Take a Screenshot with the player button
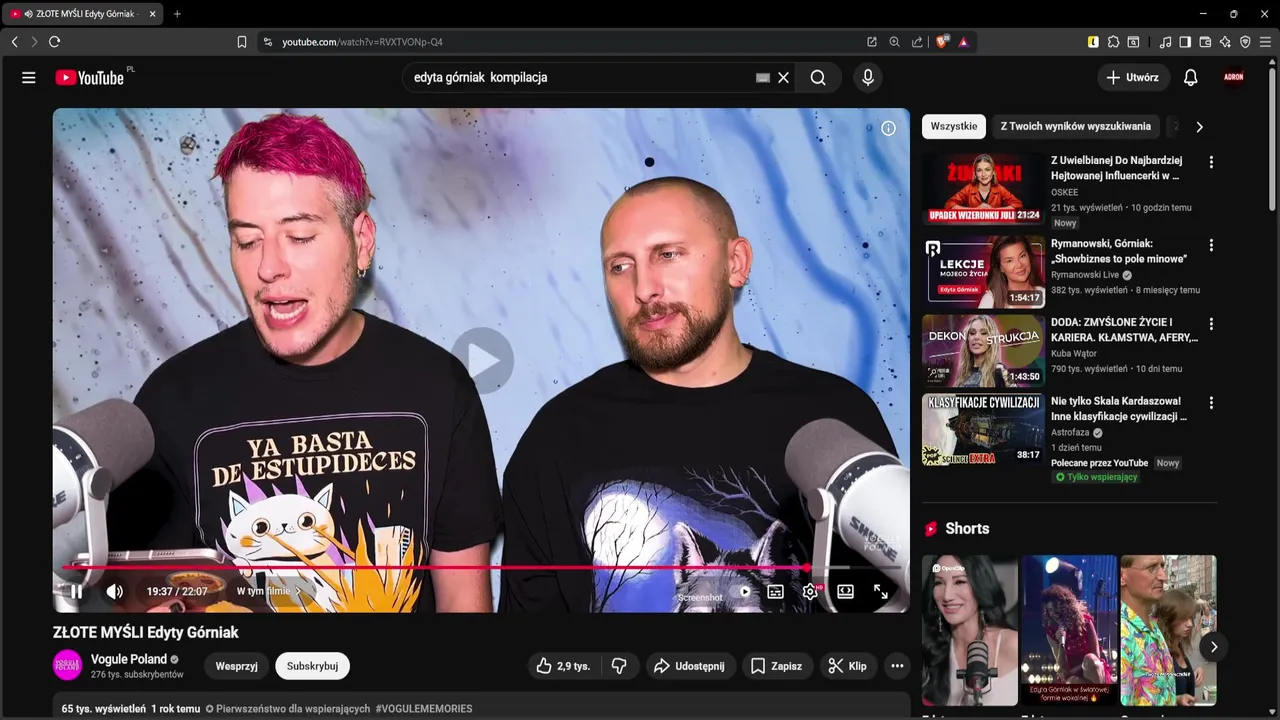1280x720 pixels. 700,597
